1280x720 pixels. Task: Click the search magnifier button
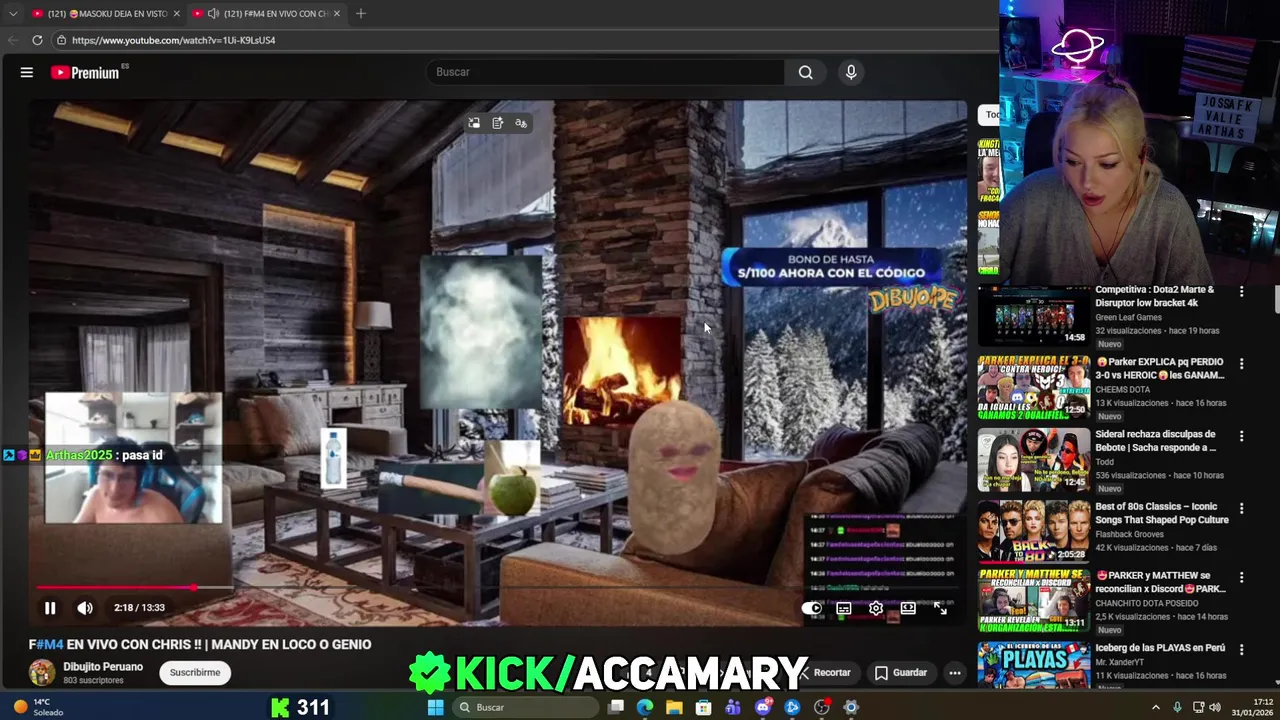805,72
